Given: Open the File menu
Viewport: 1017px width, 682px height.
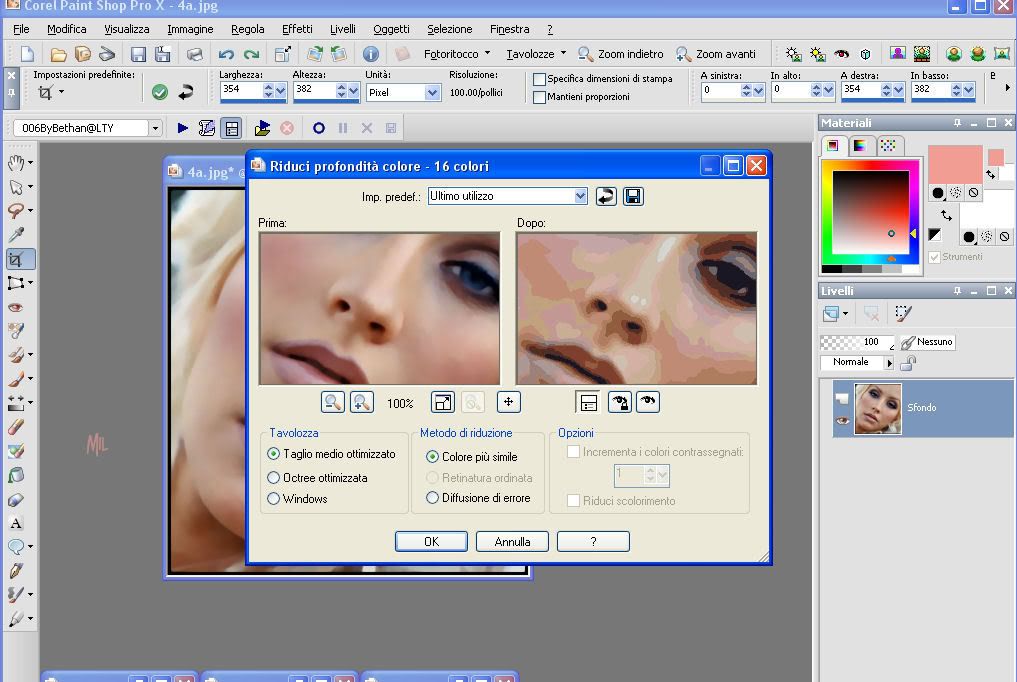Looking at the screenshot, I should coord(21,29).
